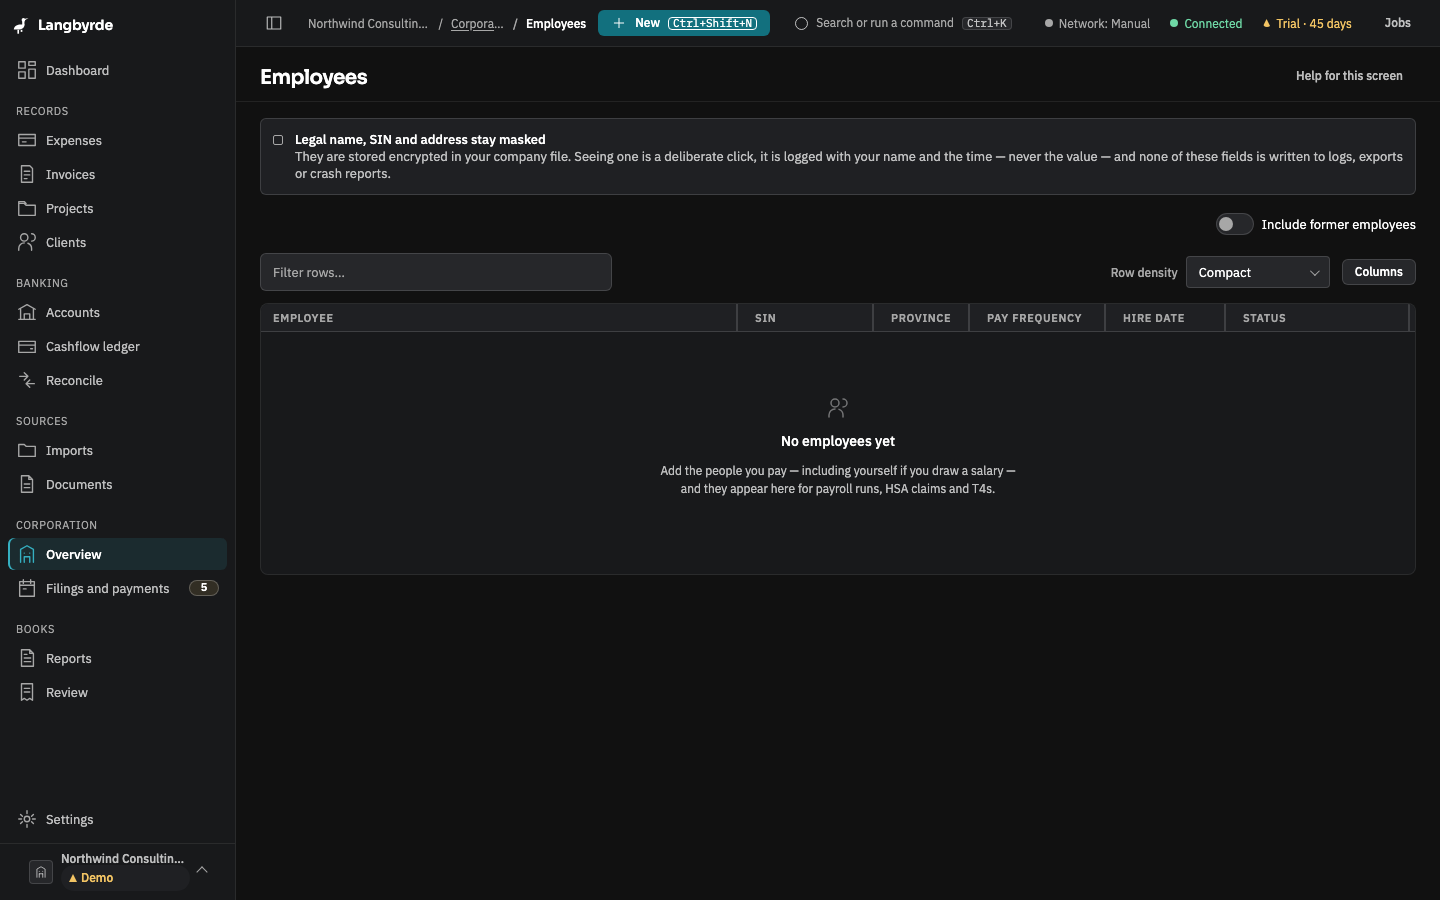Image resolution: width=1440 pixels, height=900 pixels.
Task: Click the company building icon at bottom
Action: coord(41,872)
